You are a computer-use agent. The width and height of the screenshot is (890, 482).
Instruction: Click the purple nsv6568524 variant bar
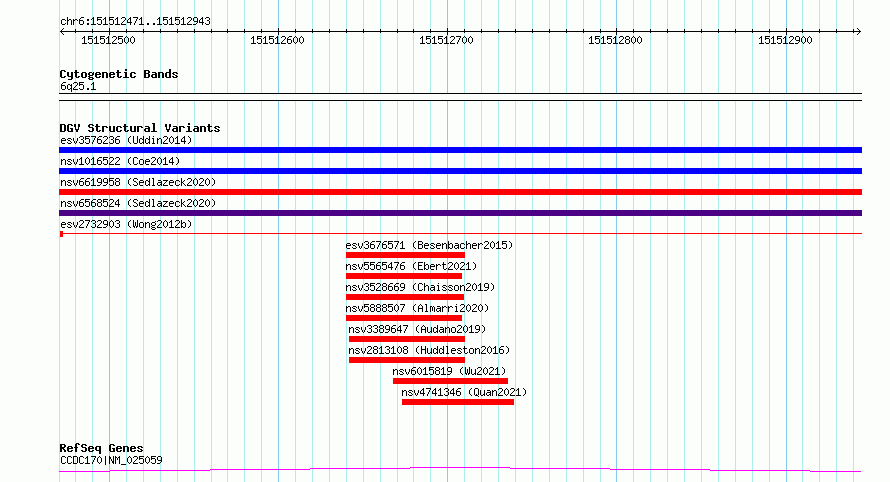tap(460, 213)
